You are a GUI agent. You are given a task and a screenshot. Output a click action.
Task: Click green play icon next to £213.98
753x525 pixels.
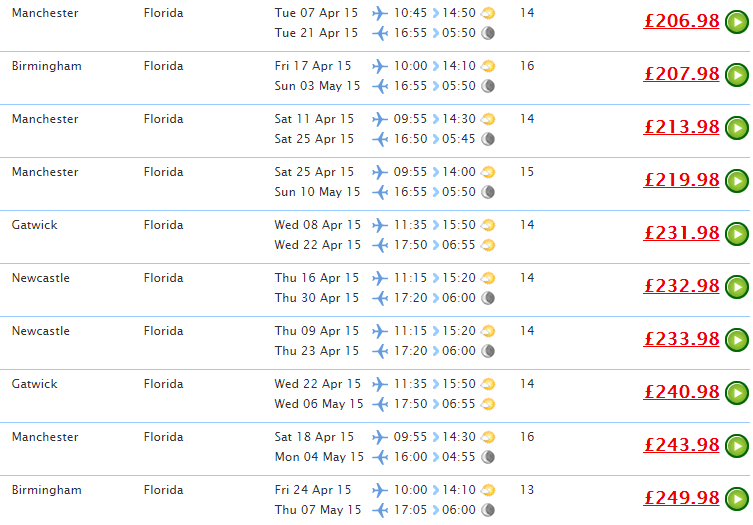click(737, 128)
